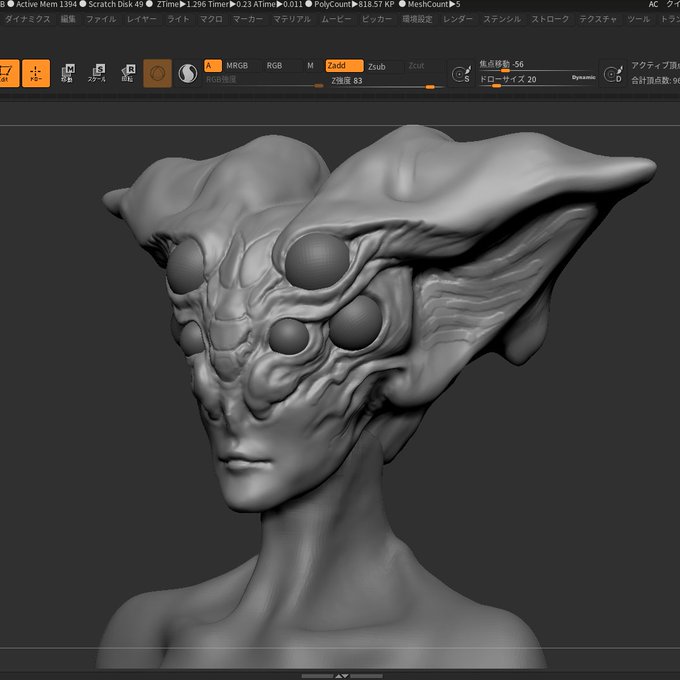Toggle the A button off

click(213, 66)
